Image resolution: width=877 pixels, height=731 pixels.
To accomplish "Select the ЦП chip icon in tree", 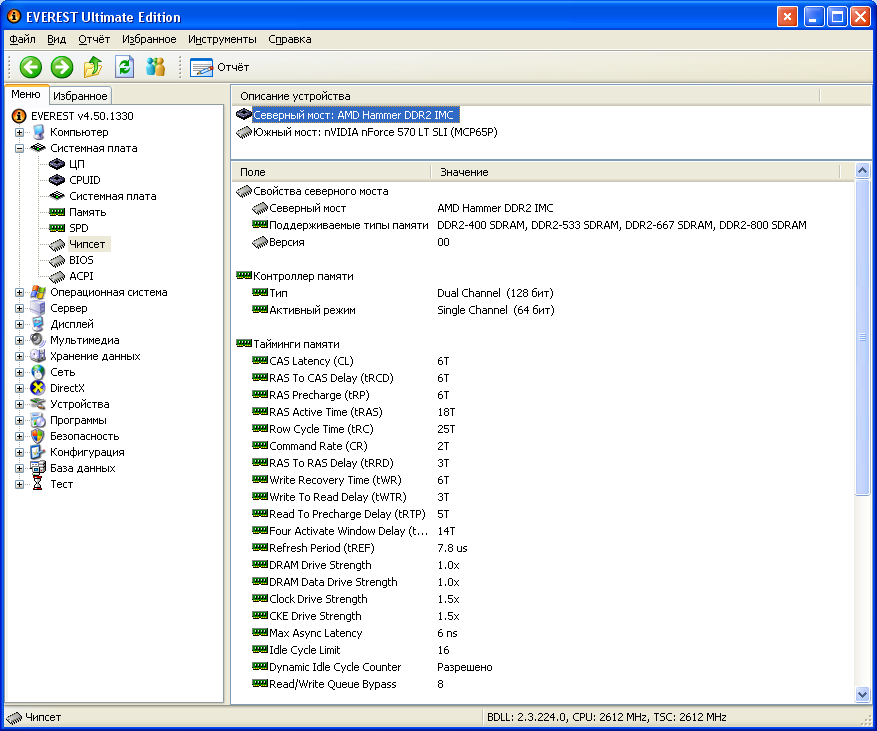I will point(57,164).
